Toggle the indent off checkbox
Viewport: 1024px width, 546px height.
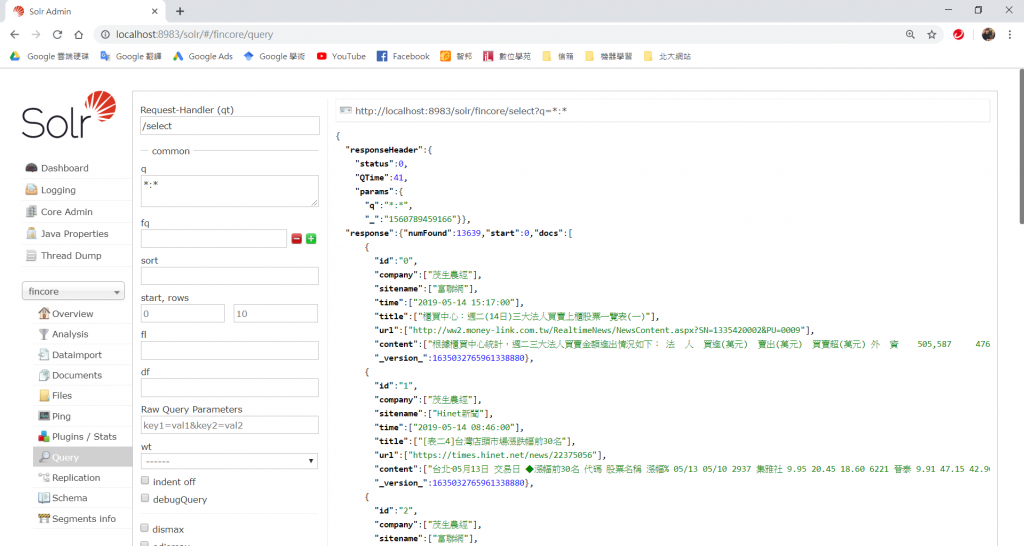[145, 481]
